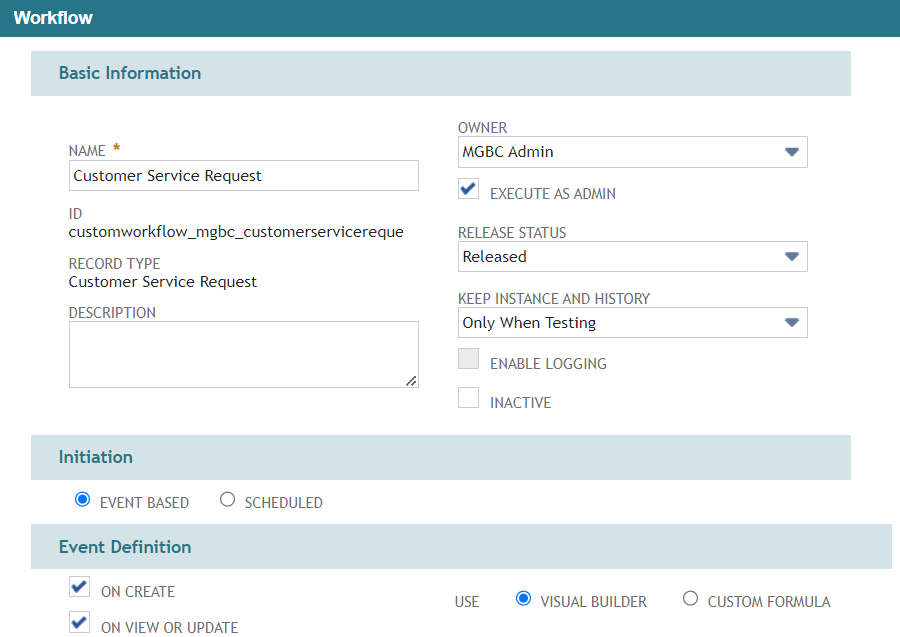Open the Keep Instance And History dropdown

pos(633,323)
